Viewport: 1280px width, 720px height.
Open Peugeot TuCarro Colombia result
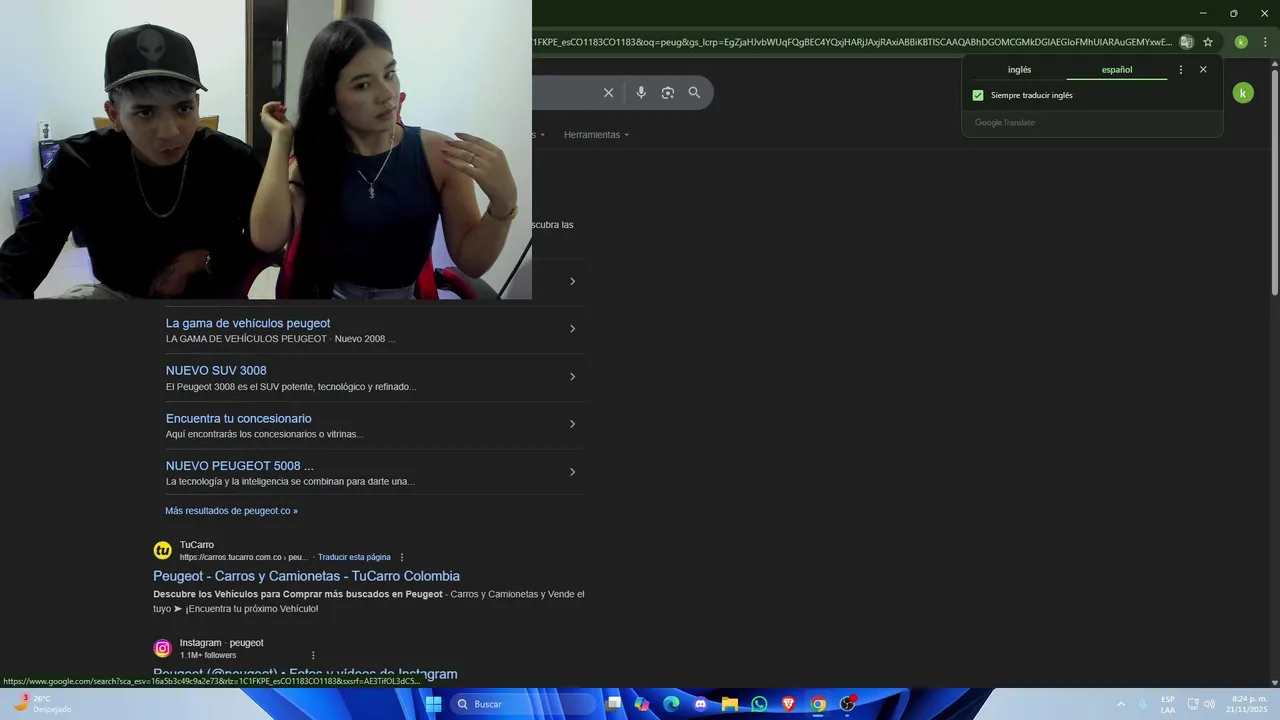tap(306, 576)
